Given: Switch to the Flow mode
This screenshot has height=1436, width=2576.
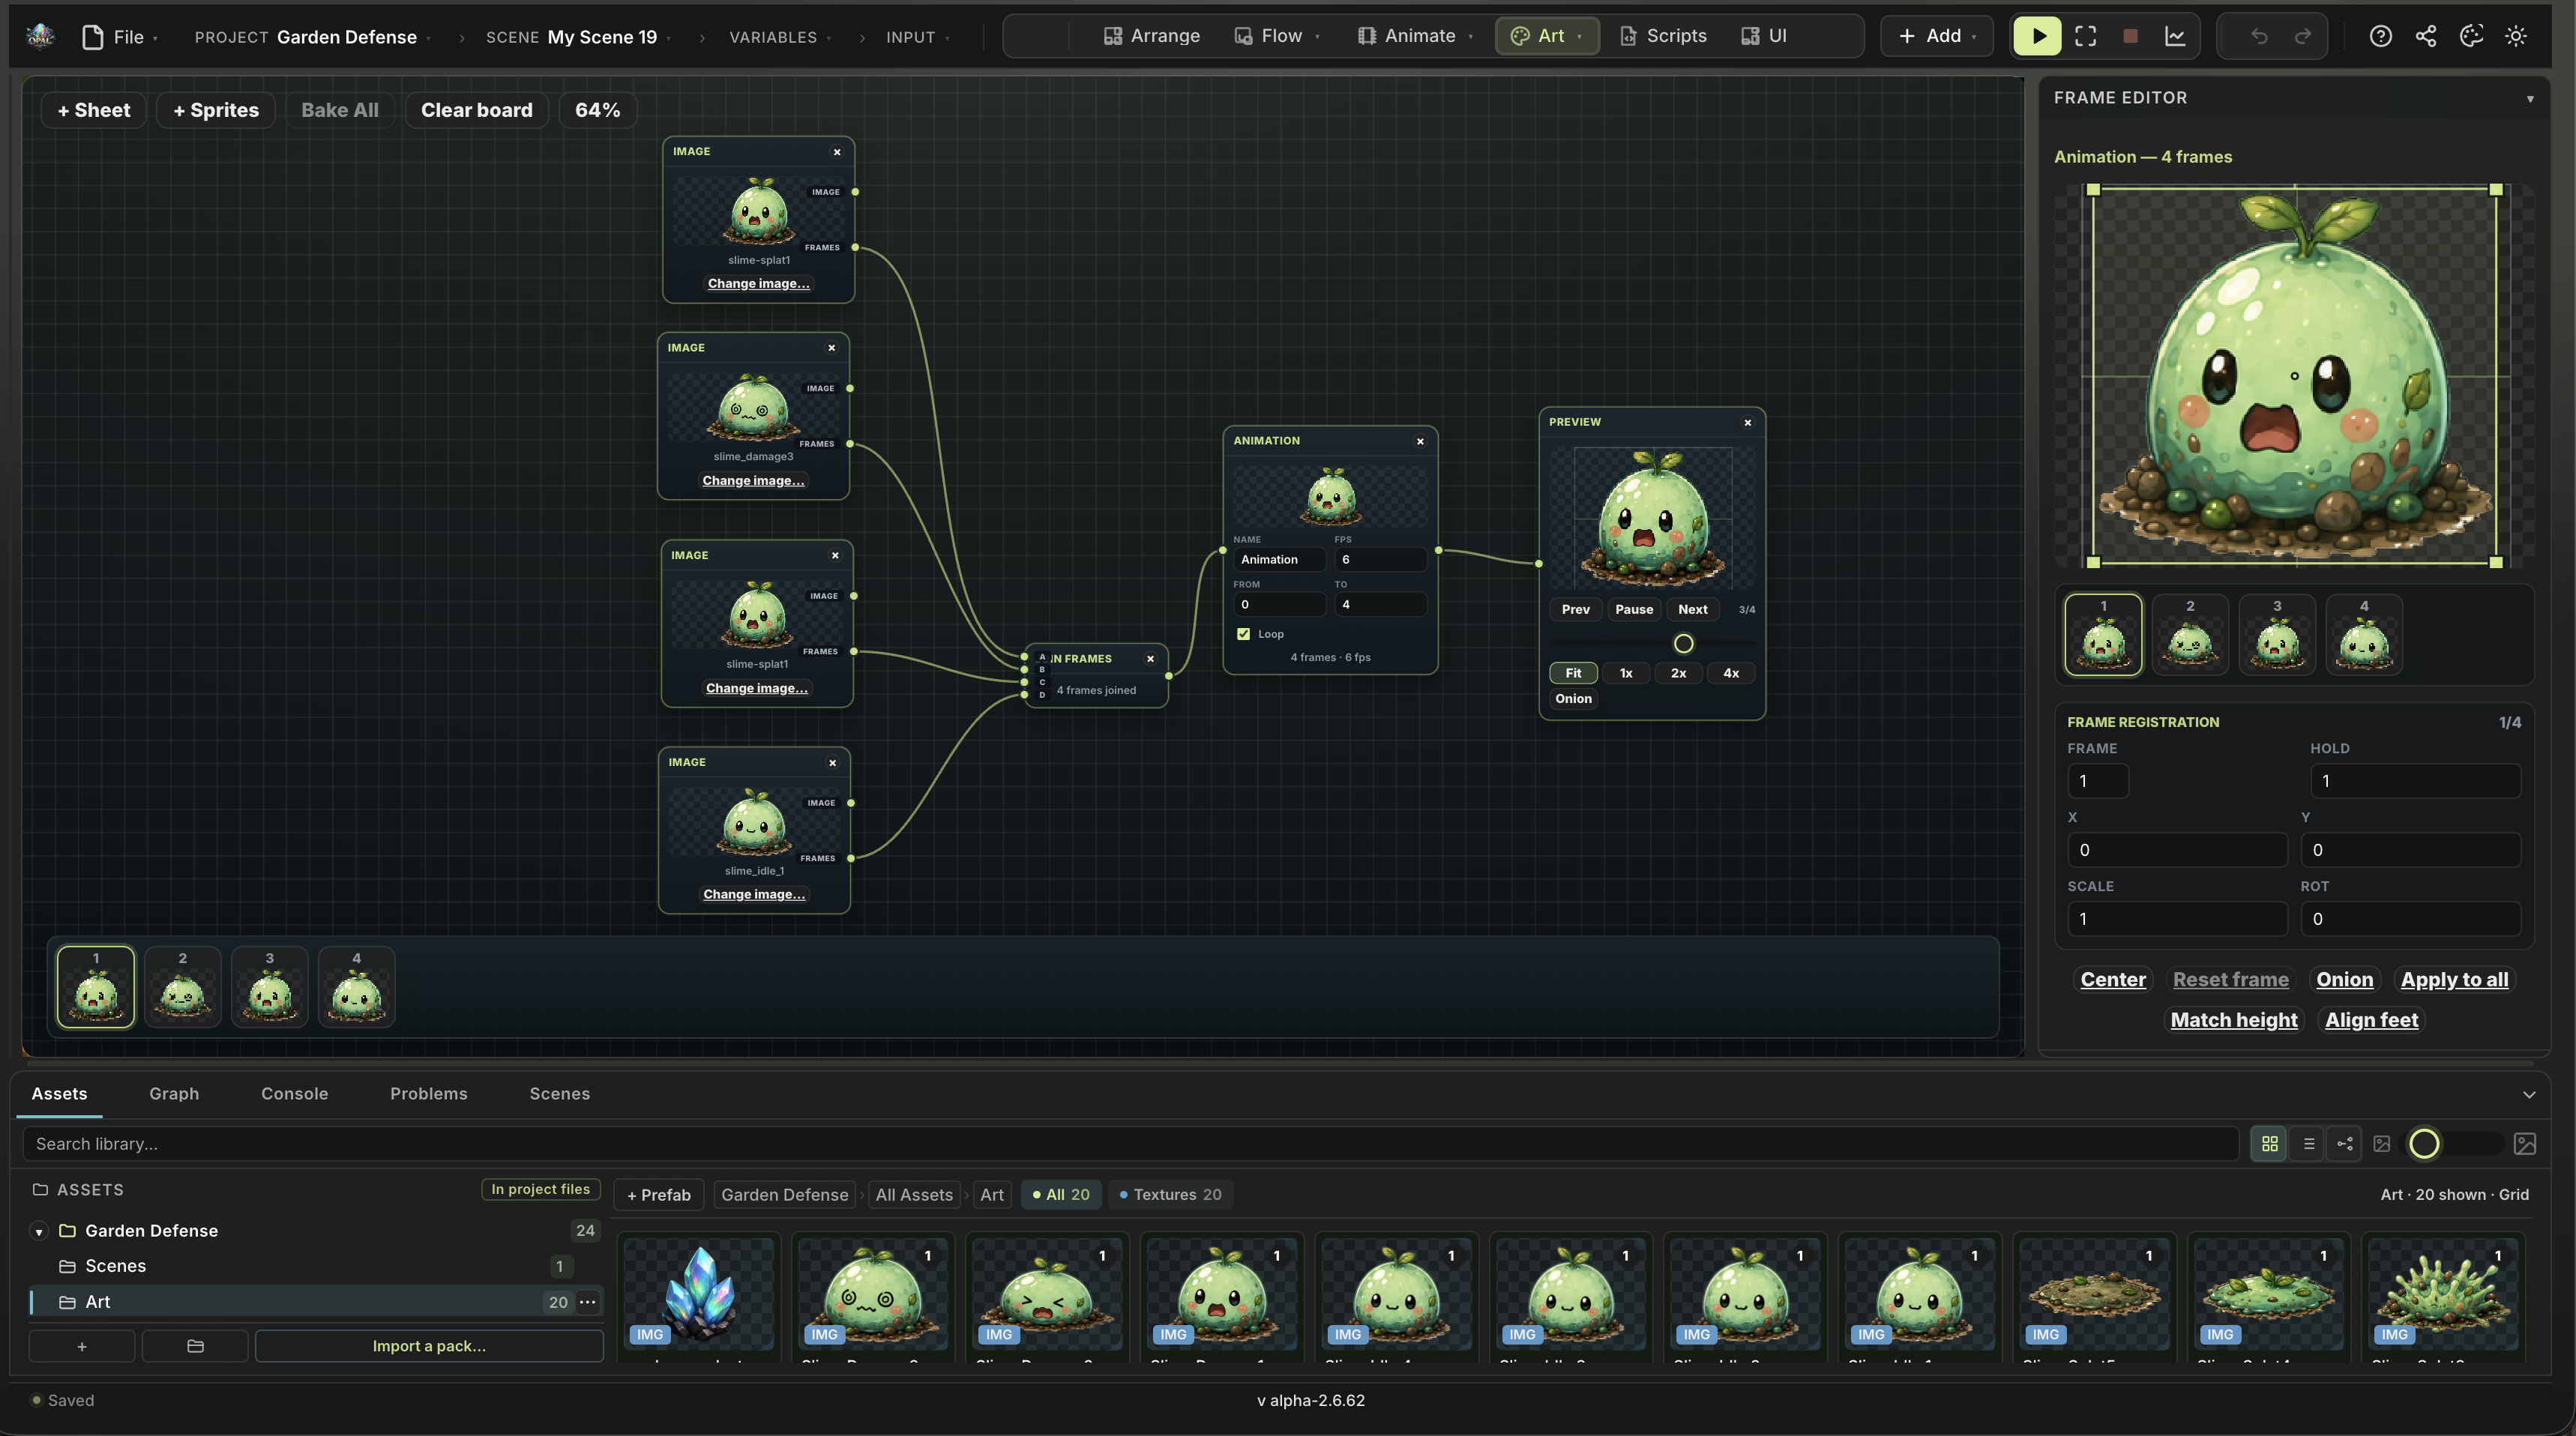Looking at the screenshot, I should 1277,36.
